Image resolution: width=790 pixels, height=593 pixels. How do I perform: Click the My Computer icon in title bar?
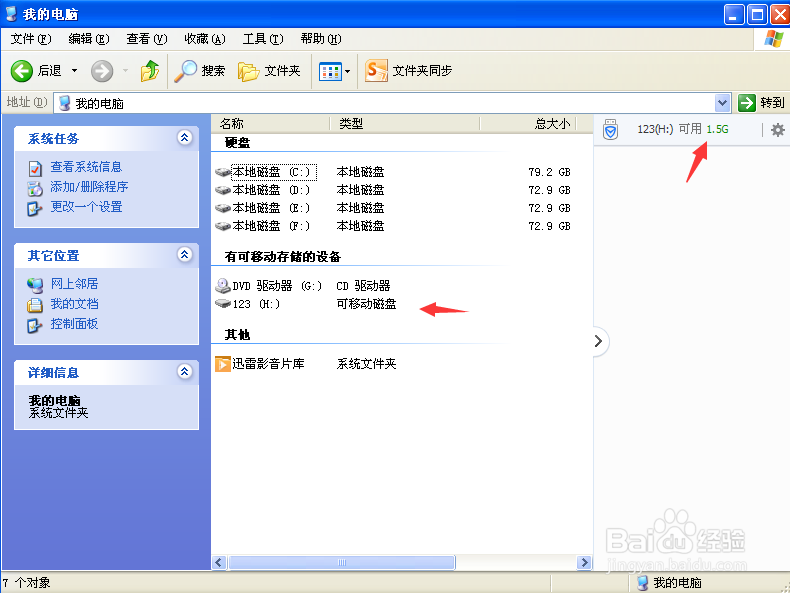[12, 14]
